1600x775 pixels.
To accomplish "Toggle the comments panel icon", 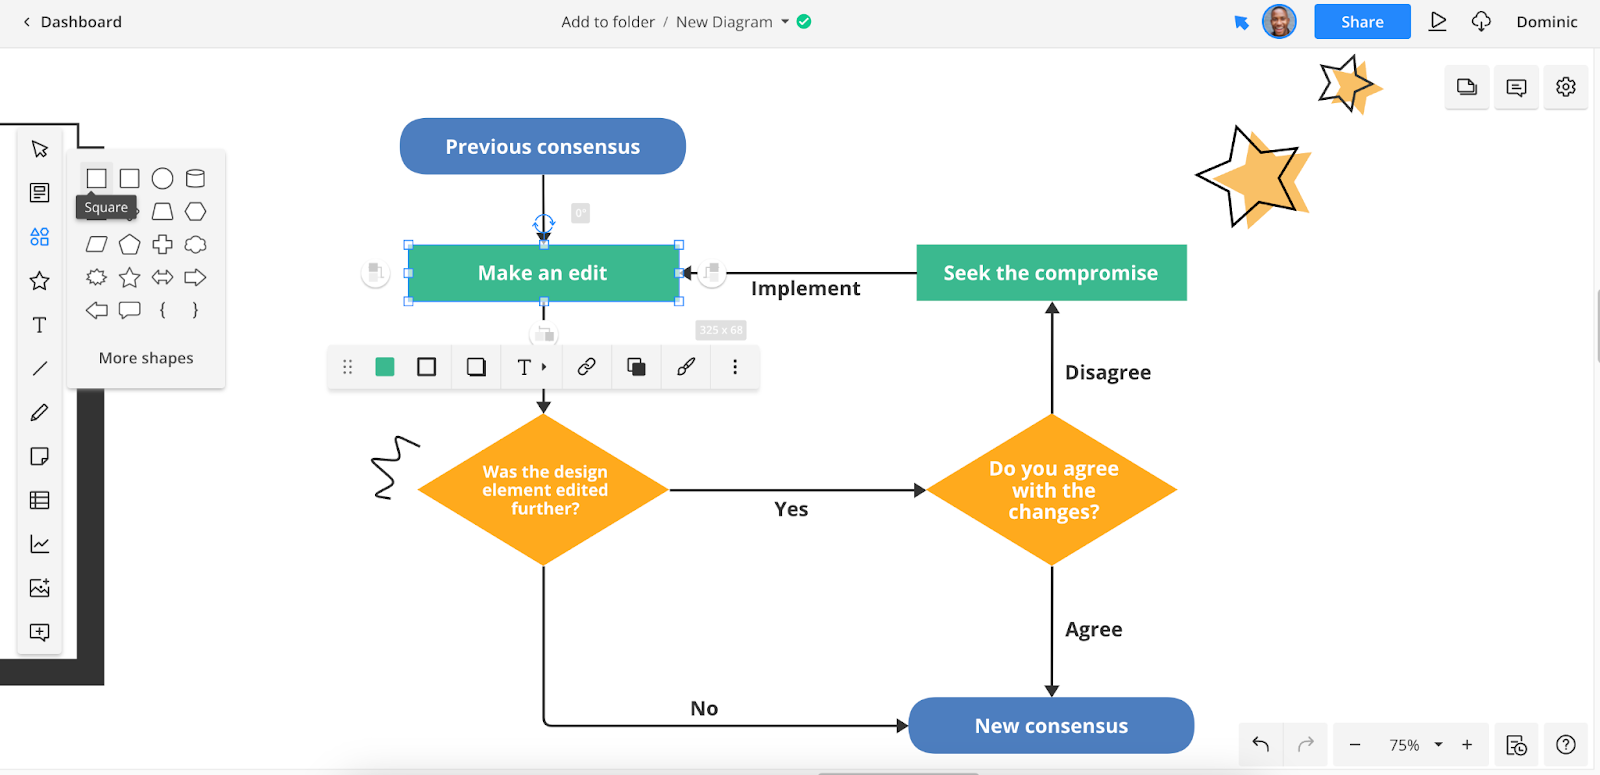I will [x=1516, y=88].
